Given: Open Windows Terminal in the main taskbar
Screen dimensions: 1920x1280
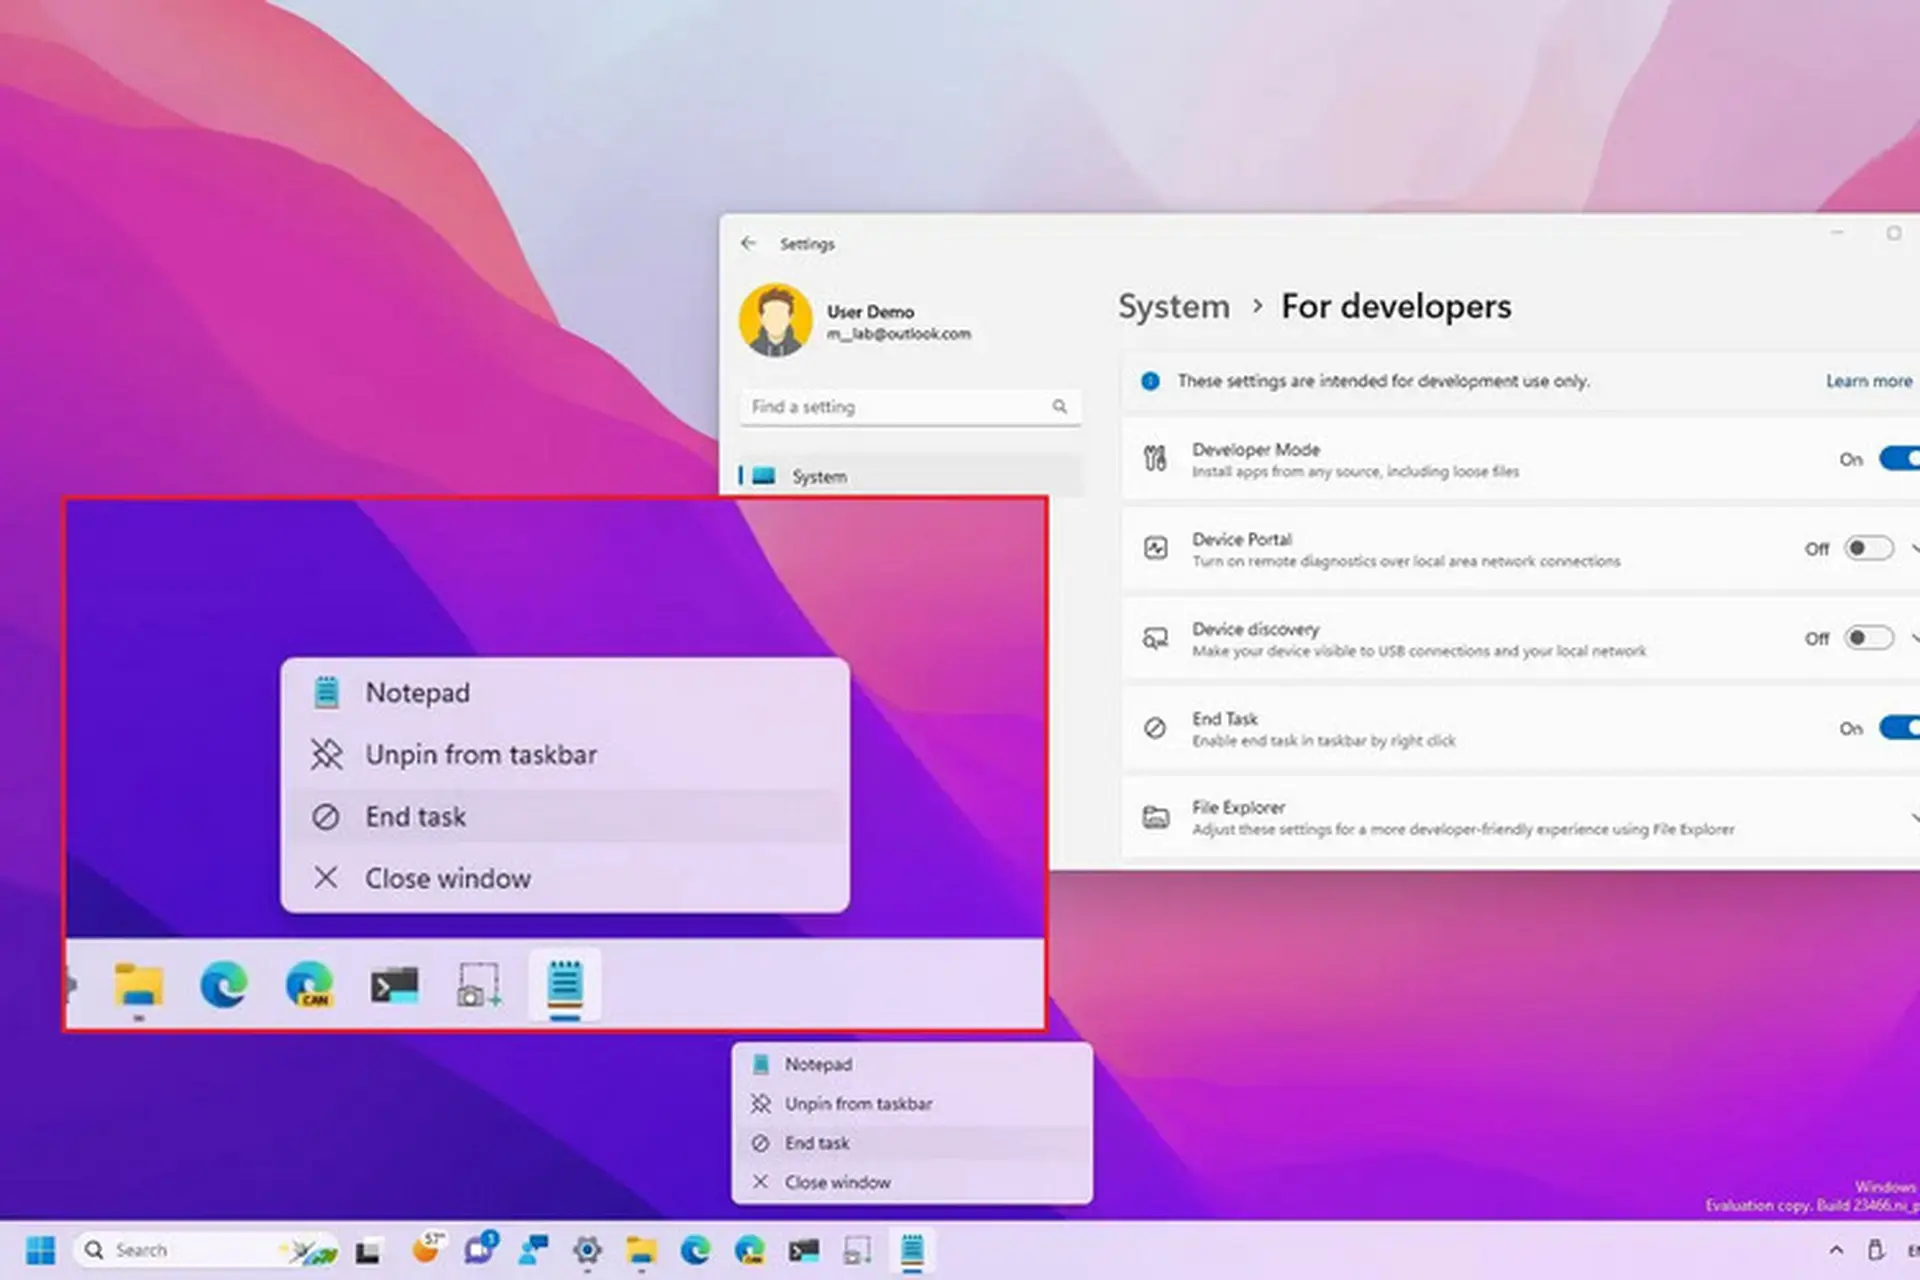Looking at the screenshot, I should tap(803, 1250).
